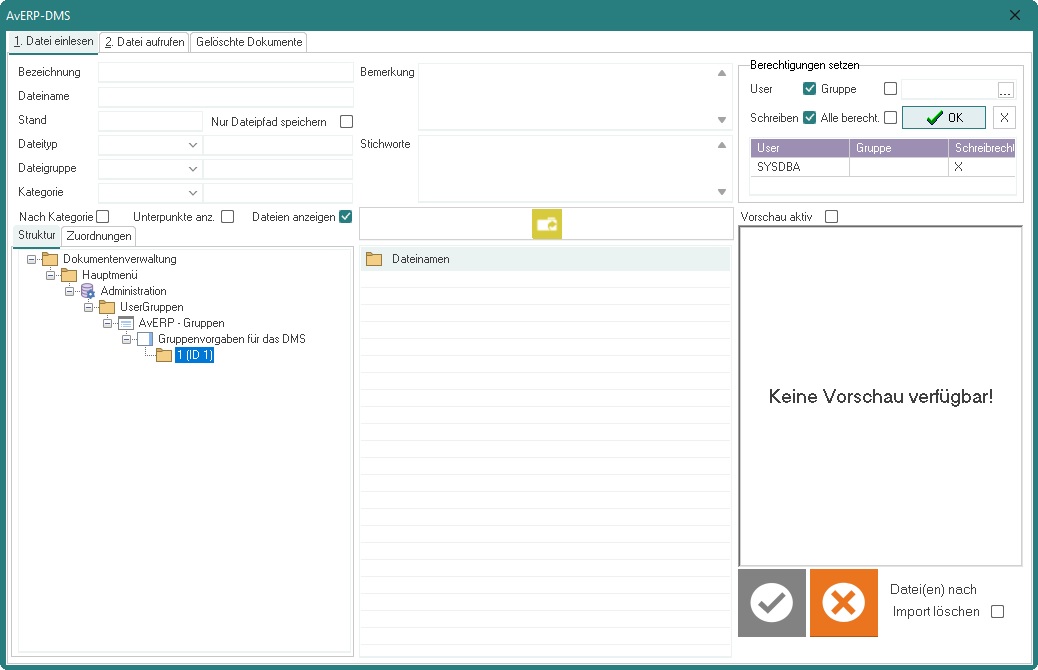Click the OK button in permissions
This screenshot has width=1038, height=670.
coord(943,117)
